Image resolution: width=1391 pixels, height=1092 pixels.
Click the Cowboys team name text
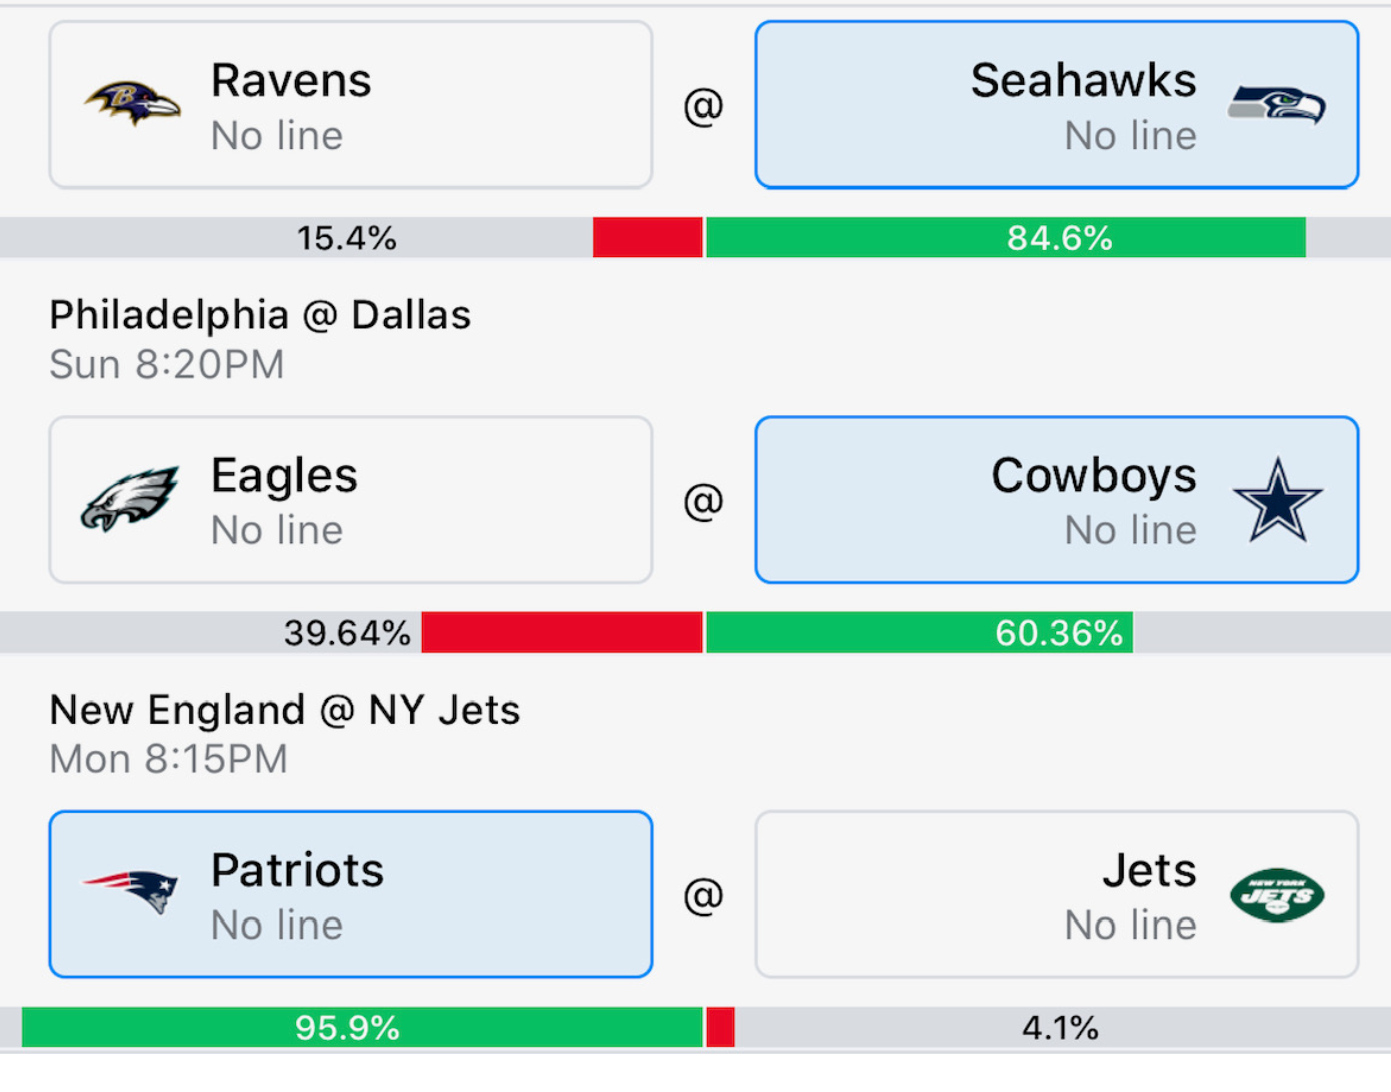coord(1094,476)
